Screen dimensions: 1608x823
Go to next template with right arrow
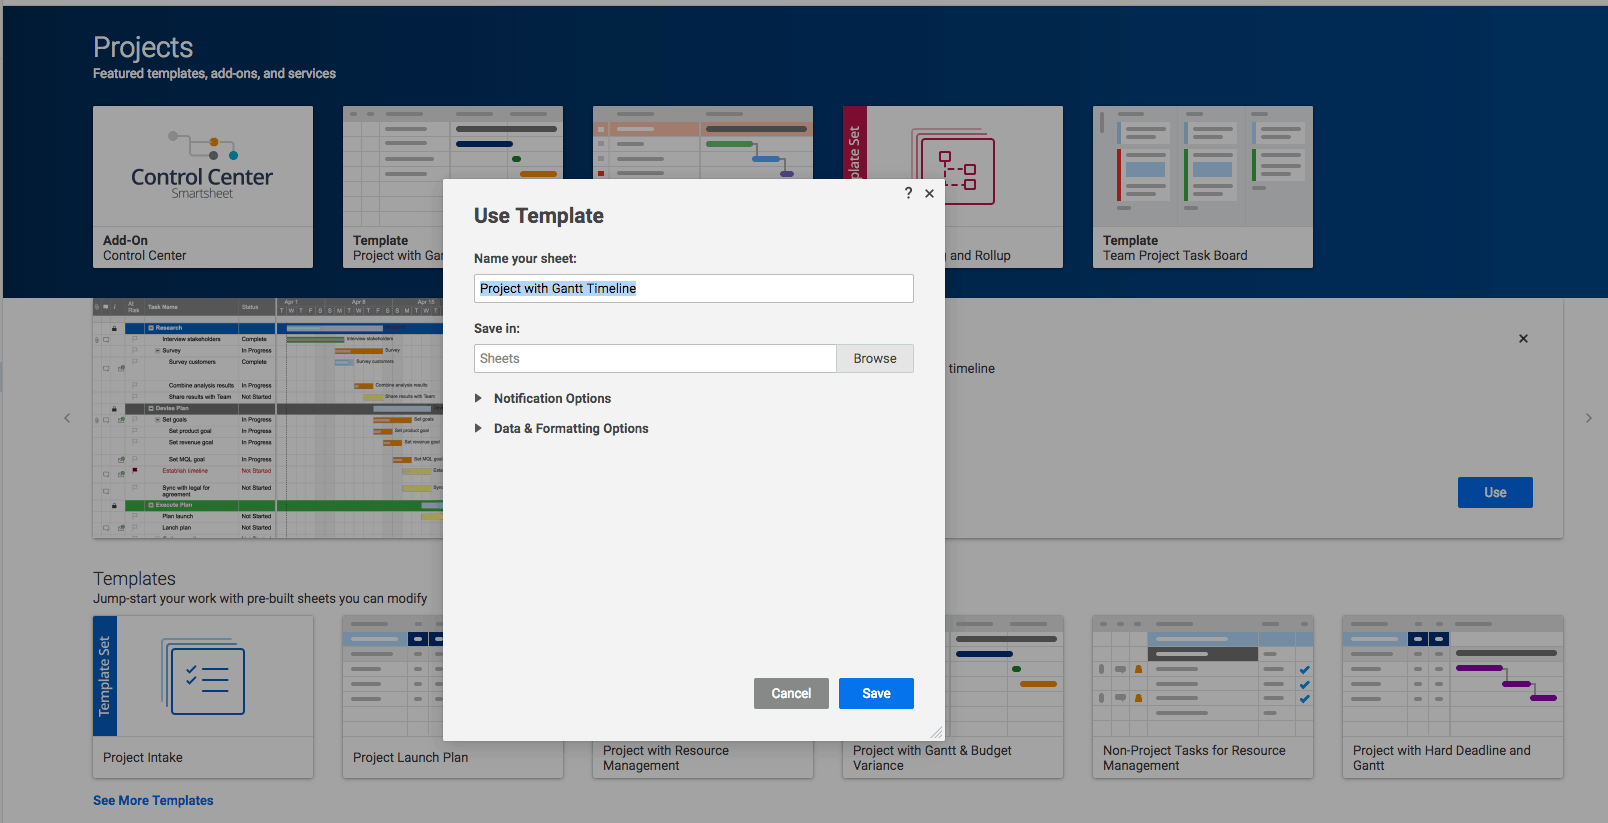pyautogui.click(x=1588, y=418)
